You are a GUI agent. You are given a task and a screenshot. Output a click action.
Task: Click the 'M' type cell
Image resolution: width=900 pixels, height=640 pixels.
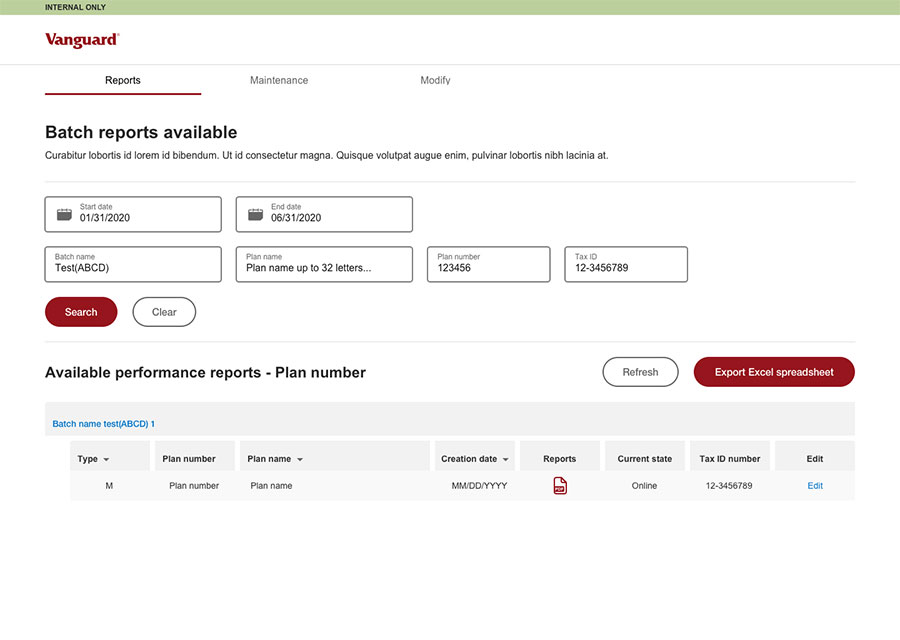point(109,486)
